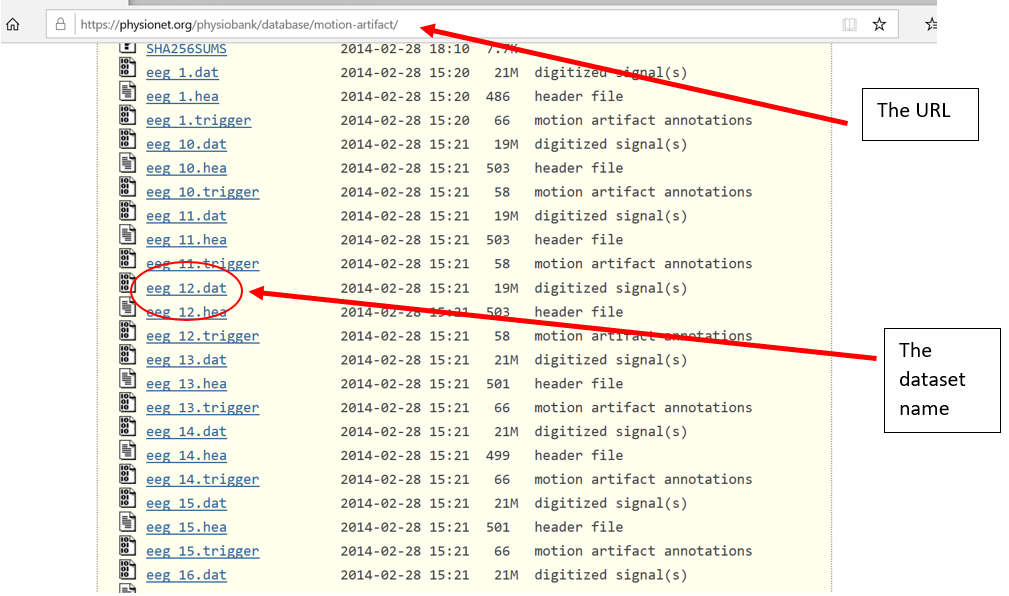Click the physionet.org URL address field
Screen dimensions: 1009x596
pos(450,24)
